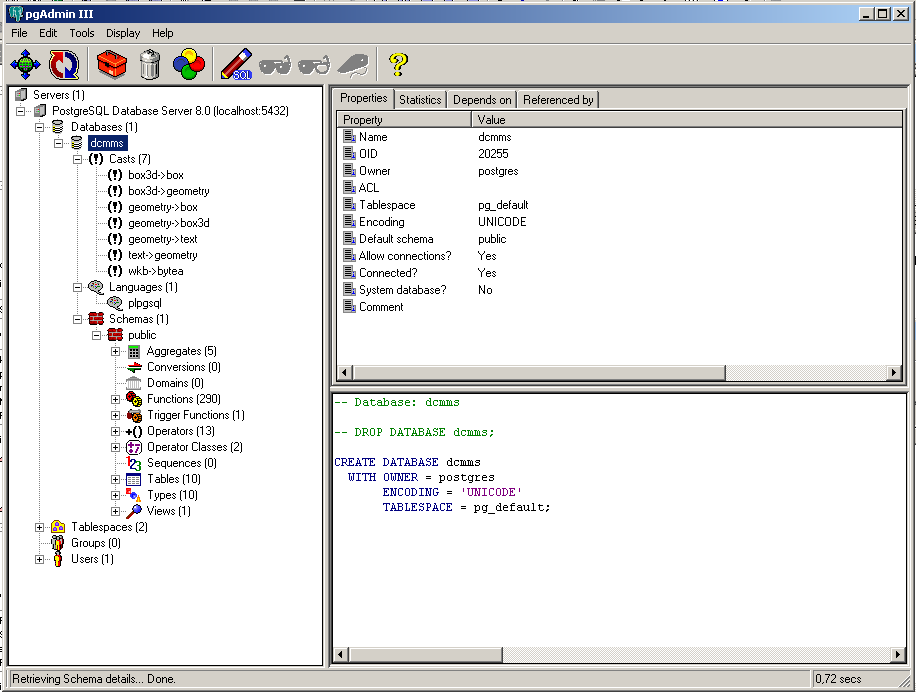Click the Users person icon
Viewport: 916px width, 692px height.
pyautogui.click(x=58, y=559)
